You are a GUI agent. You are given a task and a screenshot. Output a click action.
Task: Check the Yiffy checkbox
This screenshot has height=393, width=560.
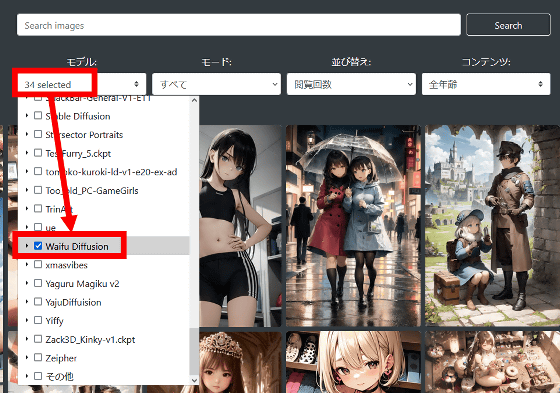(x=38, y=320)
